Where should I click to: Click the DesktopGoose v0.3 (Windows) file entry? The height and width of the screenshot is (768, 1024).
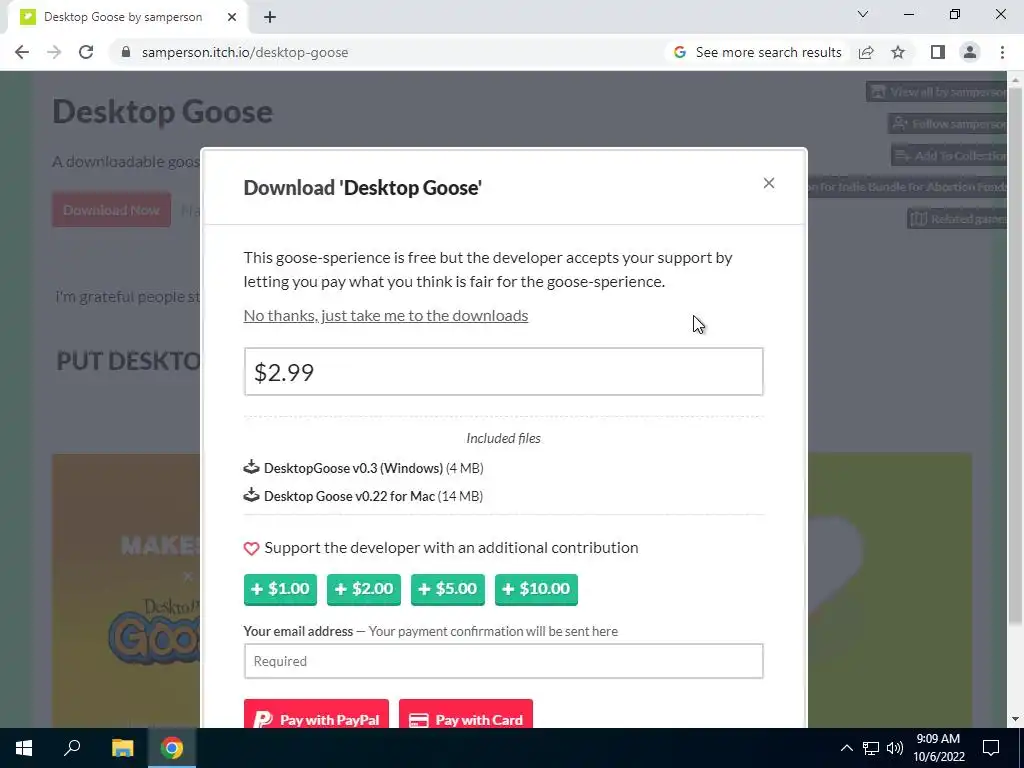364,468
